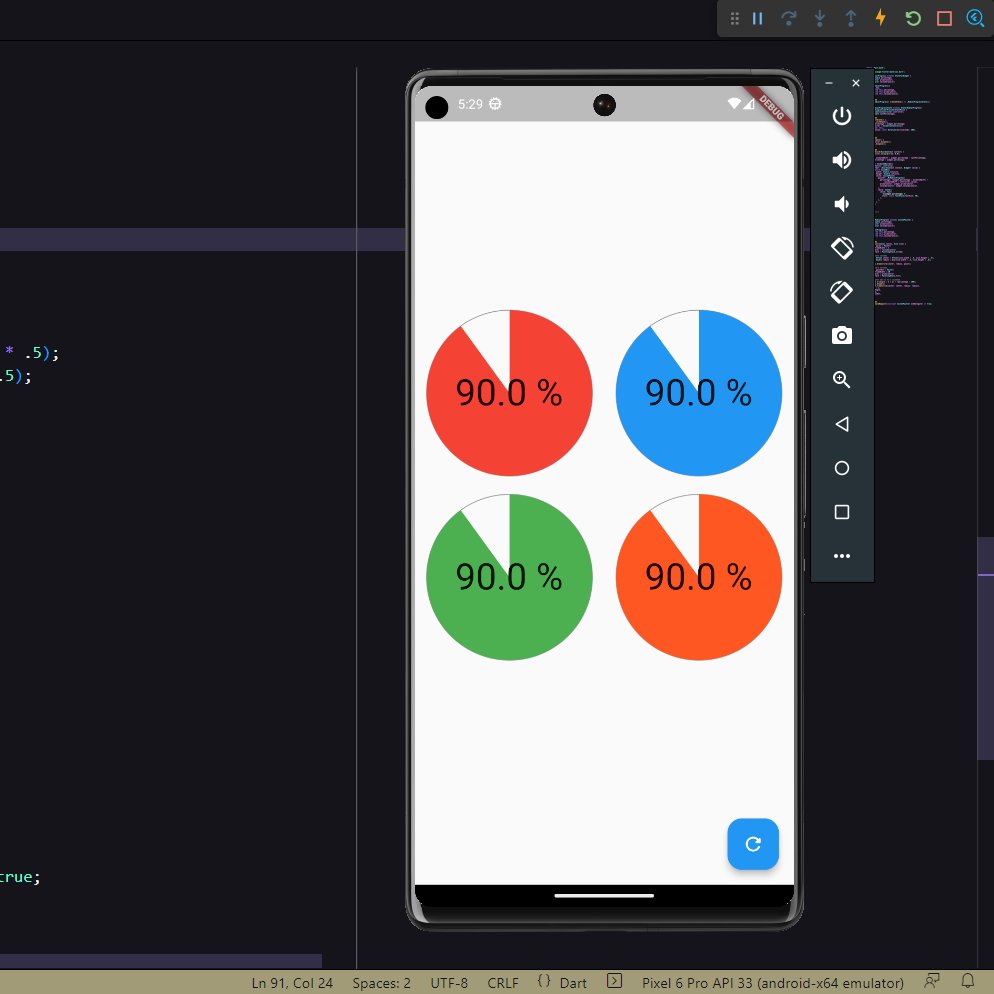Click the boxed arrow icon beside Dart

pyautogui.click(x=614, y=981)
